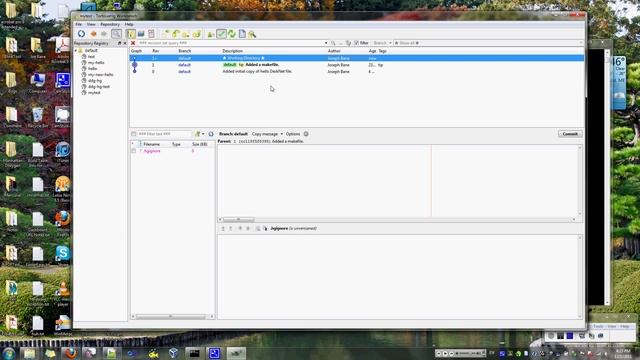The height and width of the screenshot is (360, 640).
Task: Check the .hgignore file checkbox
Action: pyautogui.click(x=133, y=151)
